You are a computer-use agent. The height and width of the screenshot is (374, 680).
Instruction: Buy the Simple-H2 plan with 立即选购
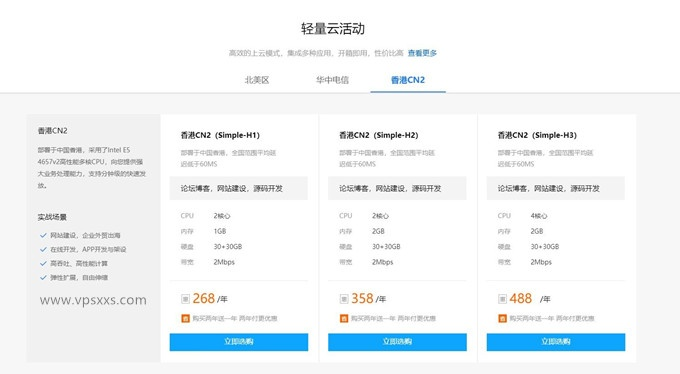tap(397, 342)
